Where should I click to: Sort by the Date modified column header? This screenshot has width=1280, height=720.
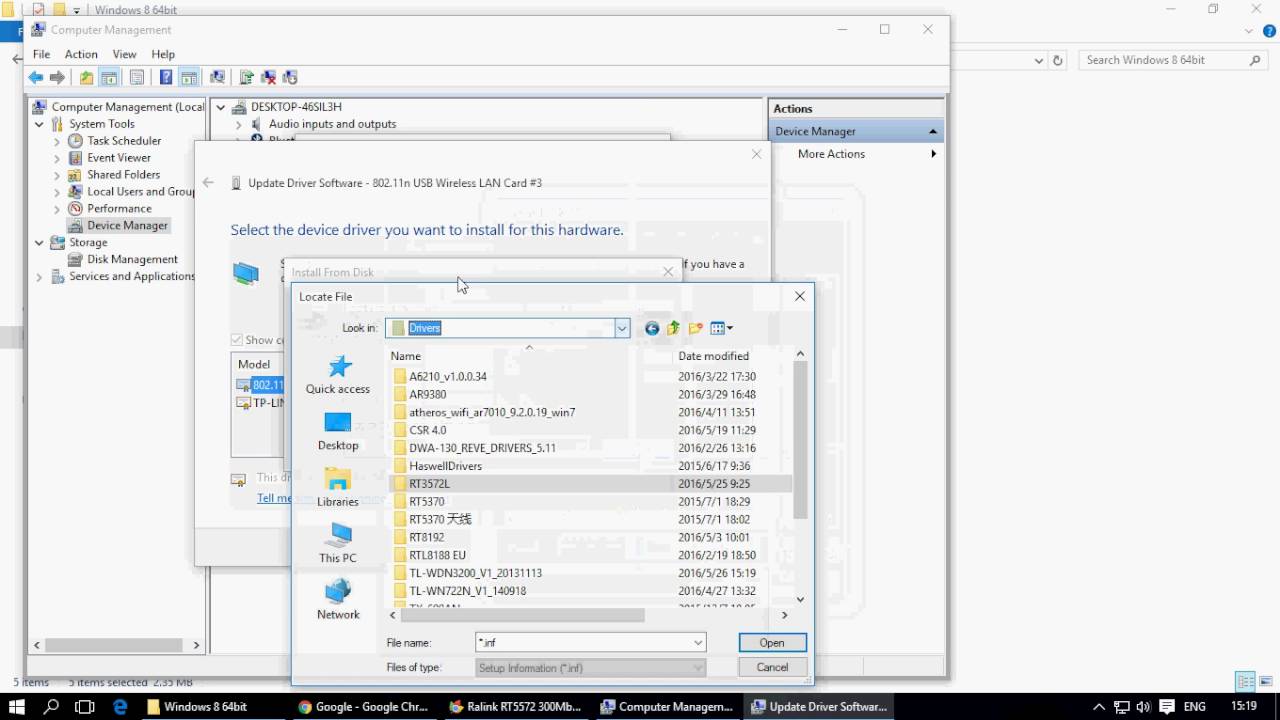click(713, 356)
